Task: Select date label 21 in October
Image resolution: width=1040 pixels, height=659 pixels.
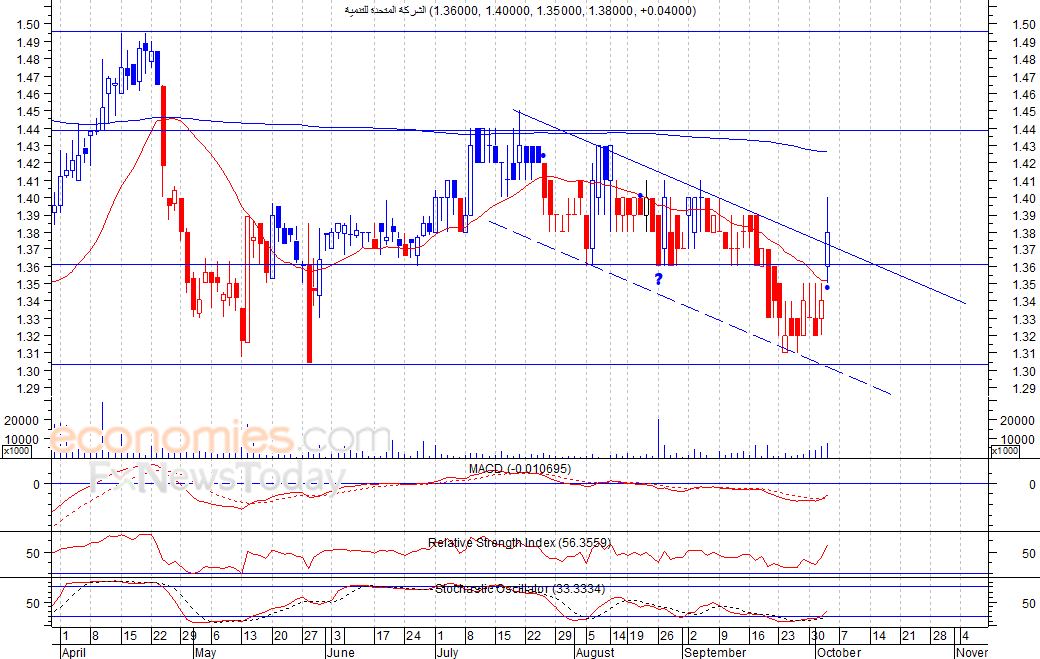Action: (909, 636)
